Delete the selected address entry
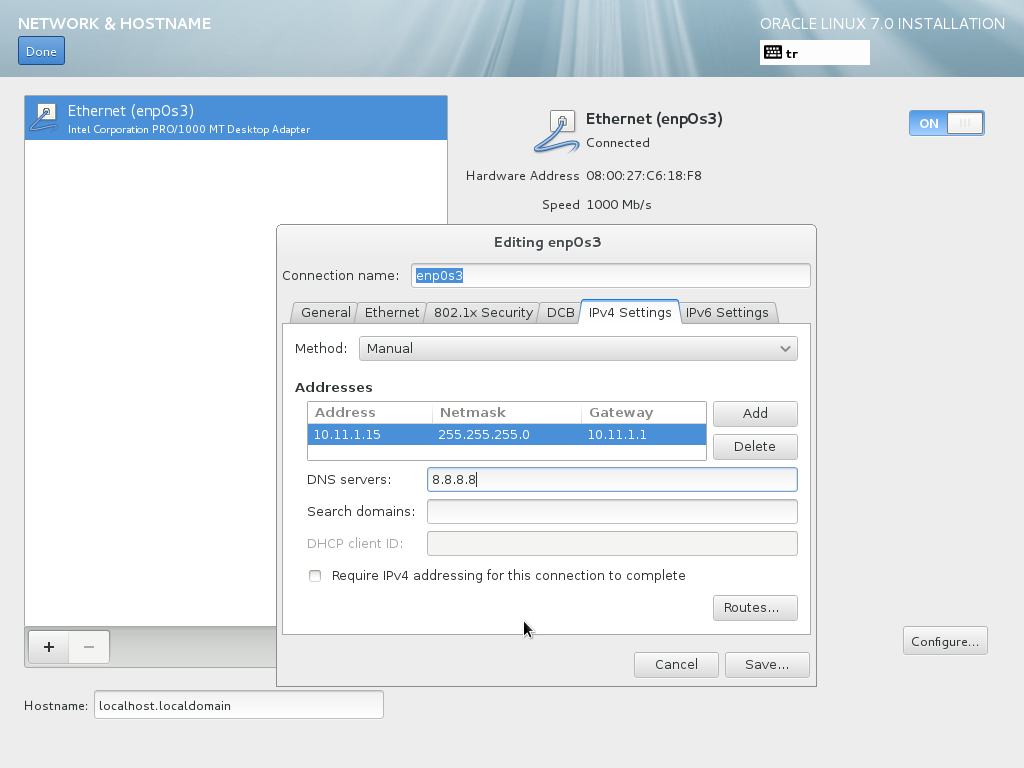 point(754,446)
